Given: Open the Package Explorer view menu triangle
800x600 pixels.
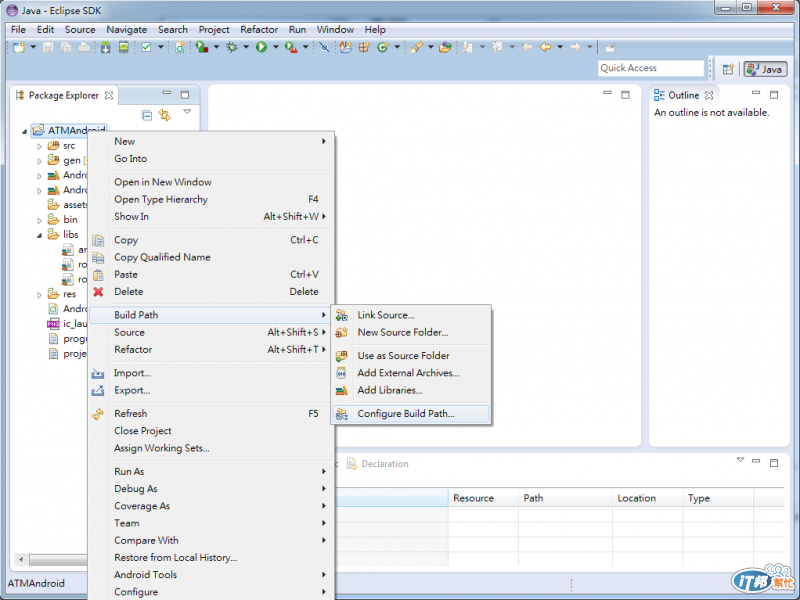Looking at the screenshot, I should click(187, 112).
